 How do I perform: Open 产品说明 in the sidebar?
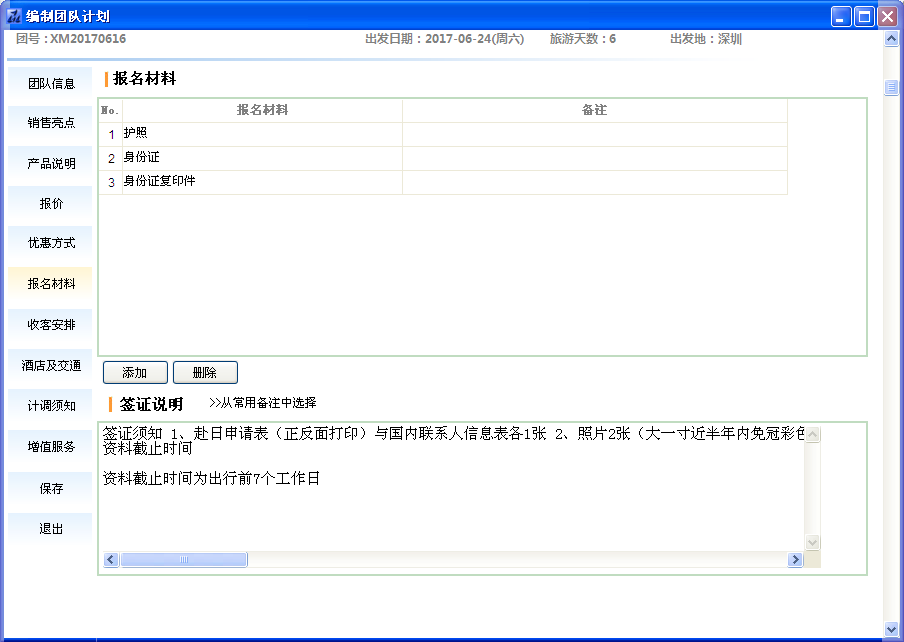tap(51, 164)
